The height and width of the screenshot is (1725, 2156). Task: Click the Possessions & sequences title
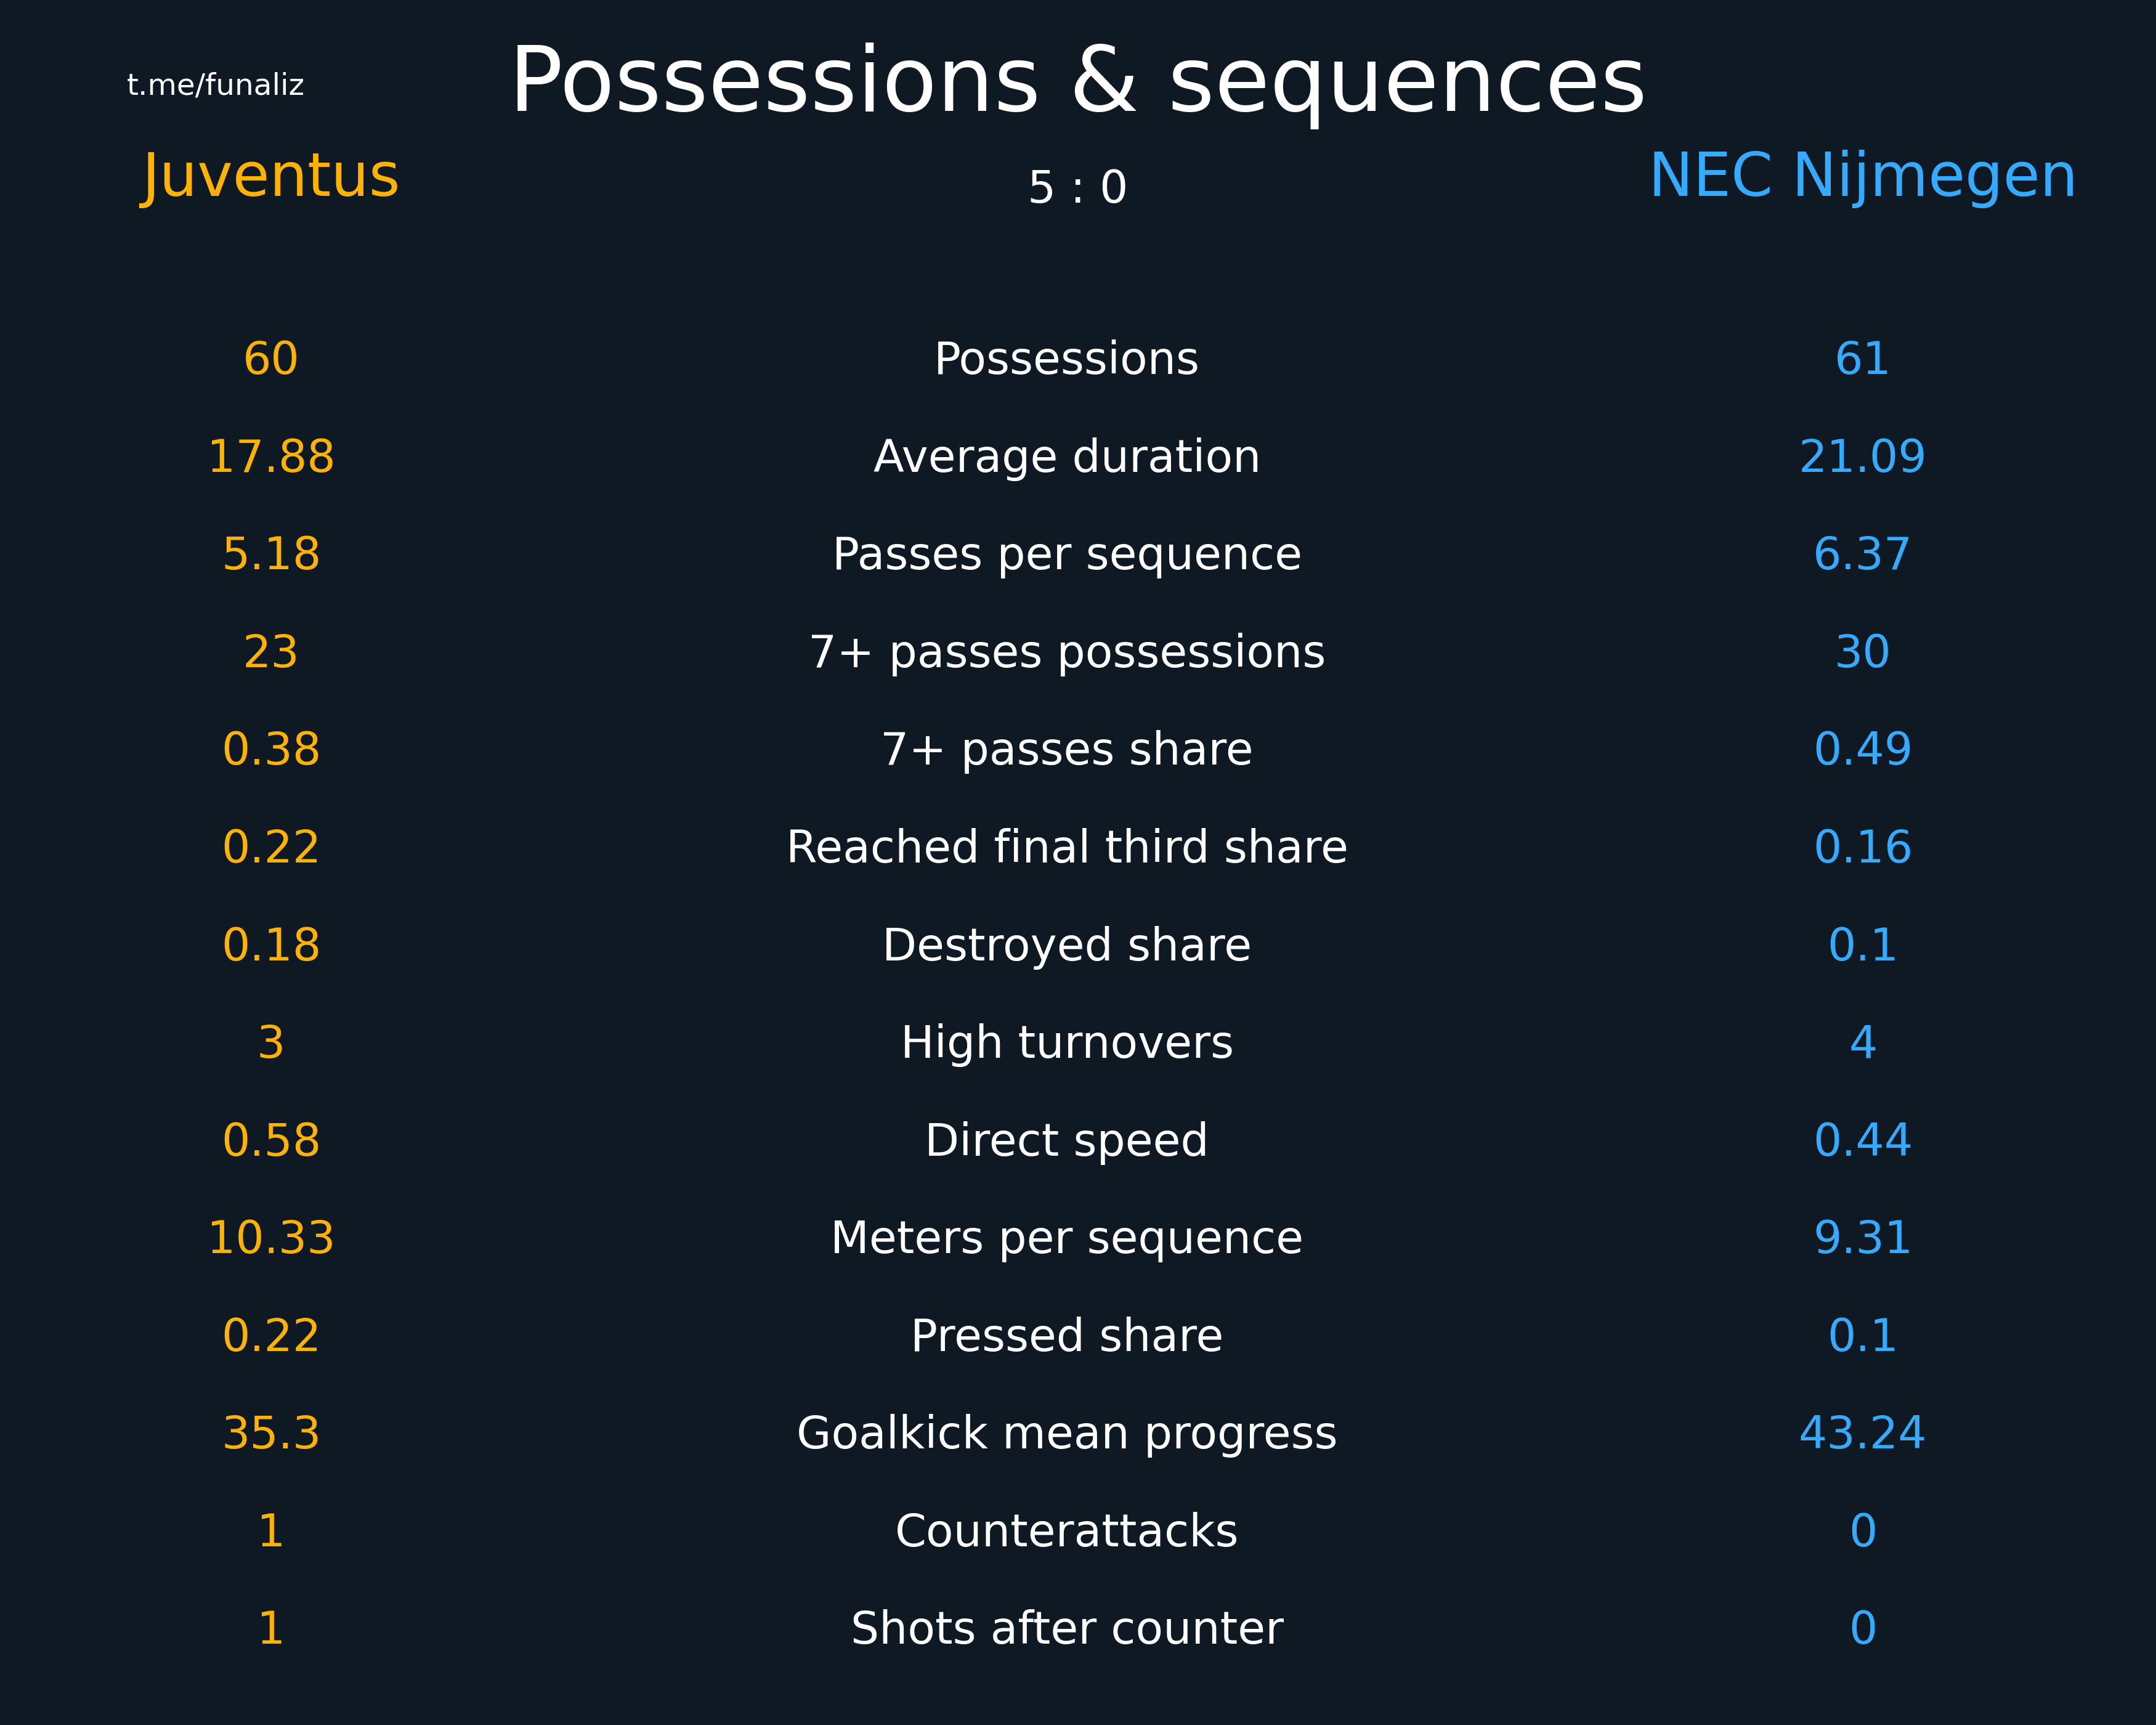[x=1077, y=82]
